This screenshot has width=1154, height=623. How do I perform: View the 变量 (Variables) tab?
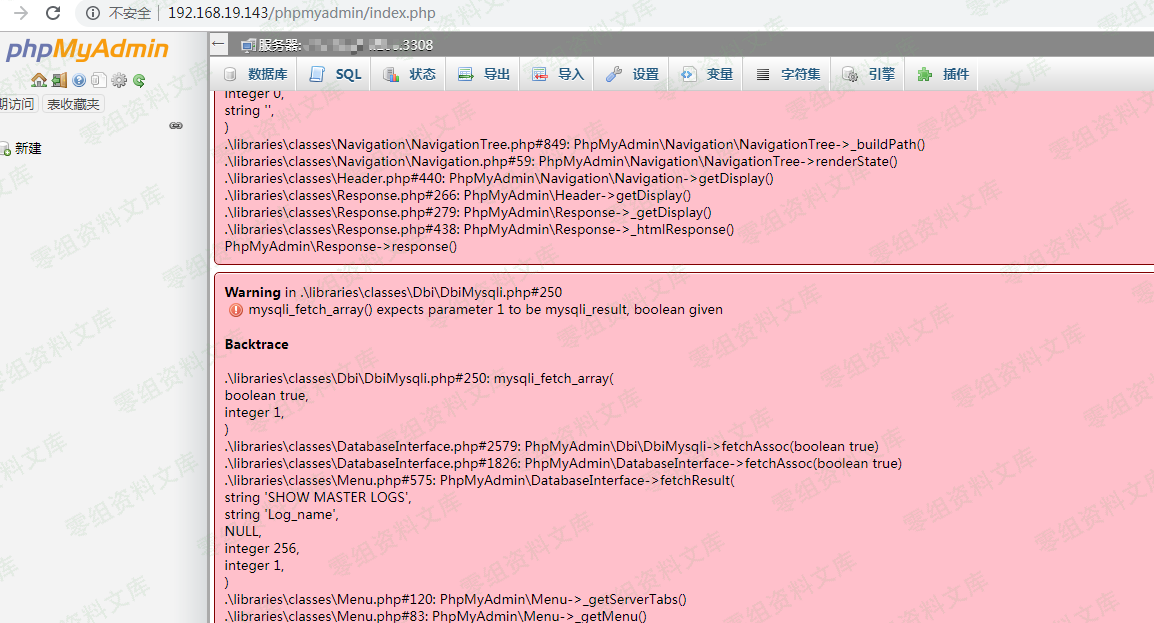click(x=707, y=74)
